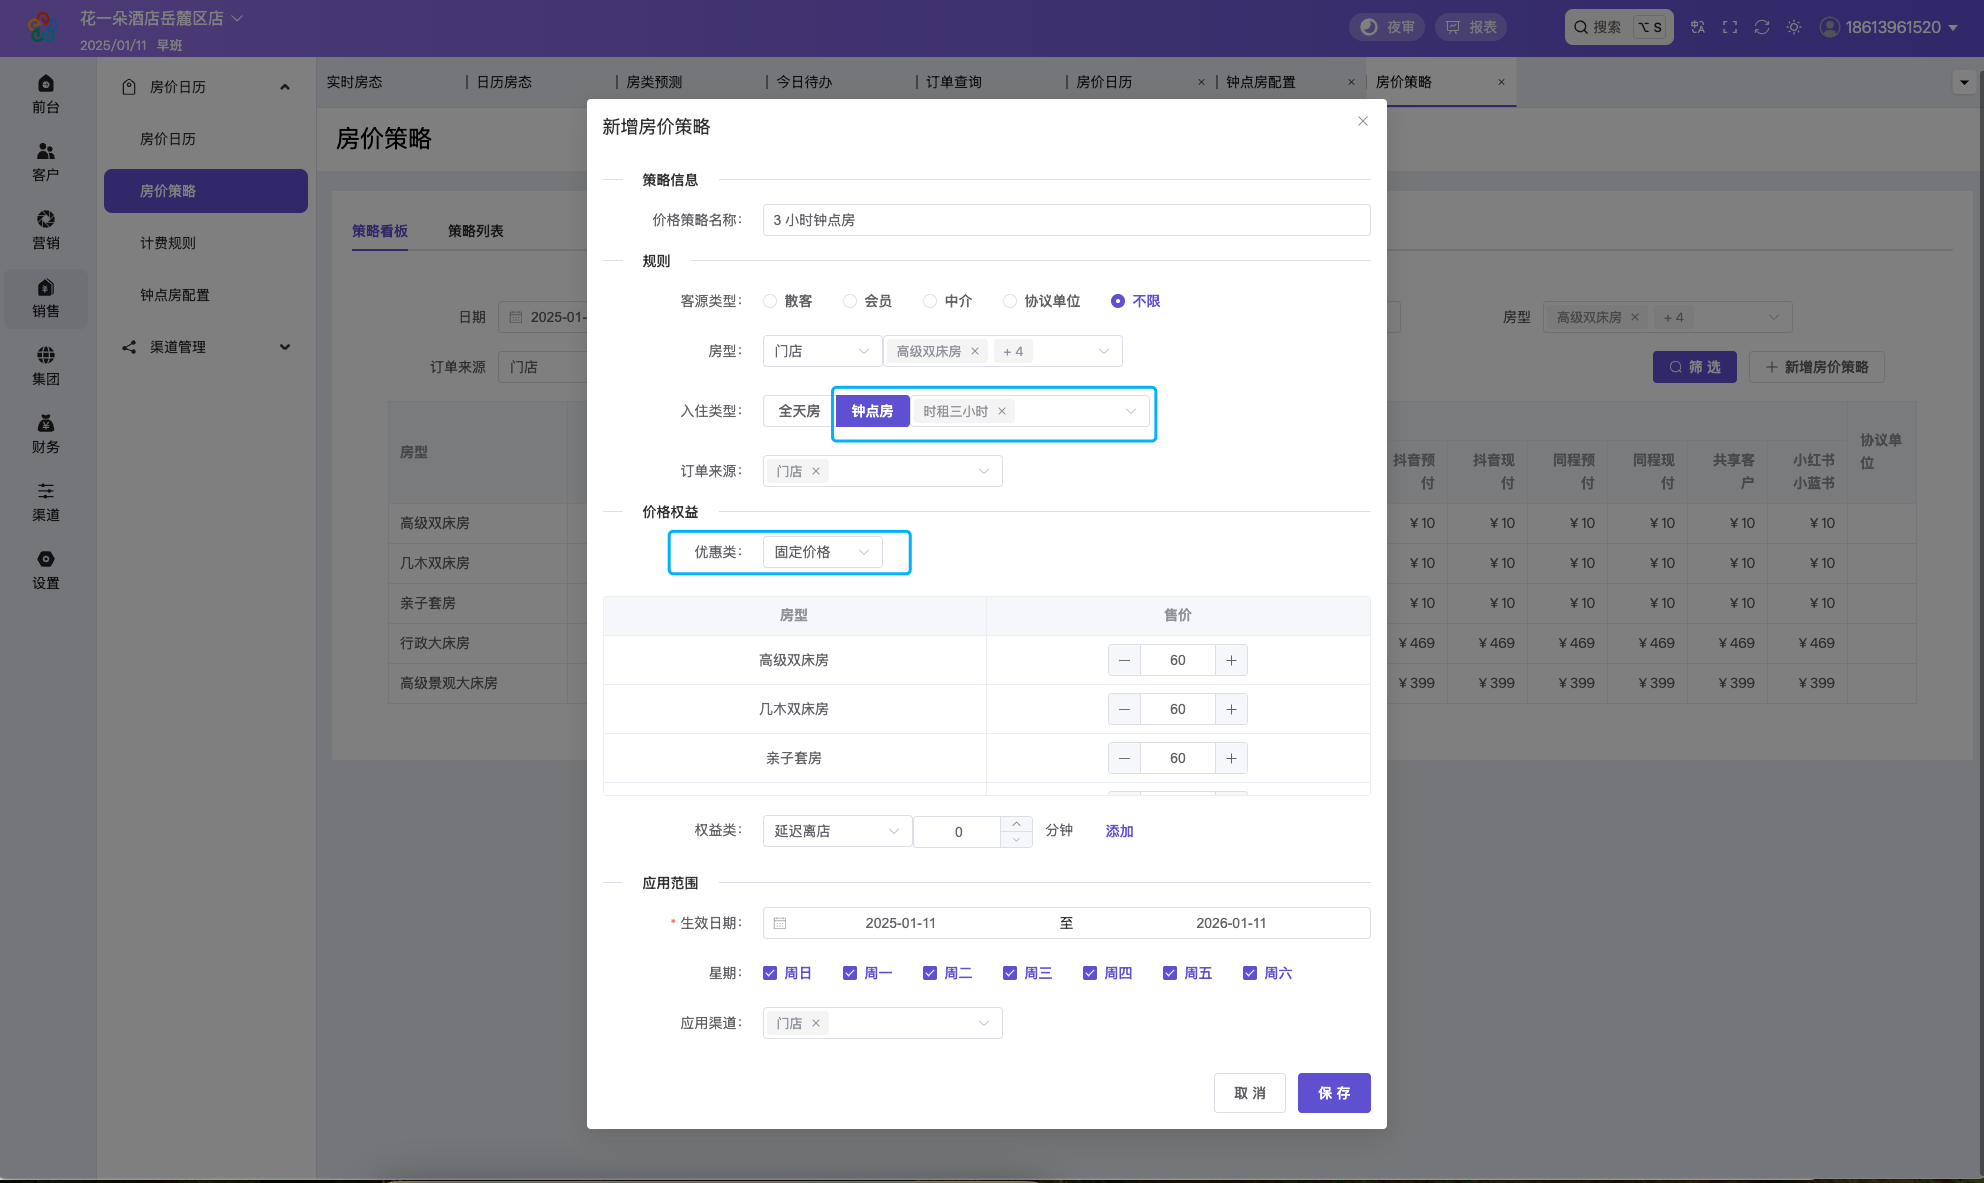1984x1183 pixels.
Task: Select the 全天房 stay type button
Action: pyautogui.click(x=799, y=411)
